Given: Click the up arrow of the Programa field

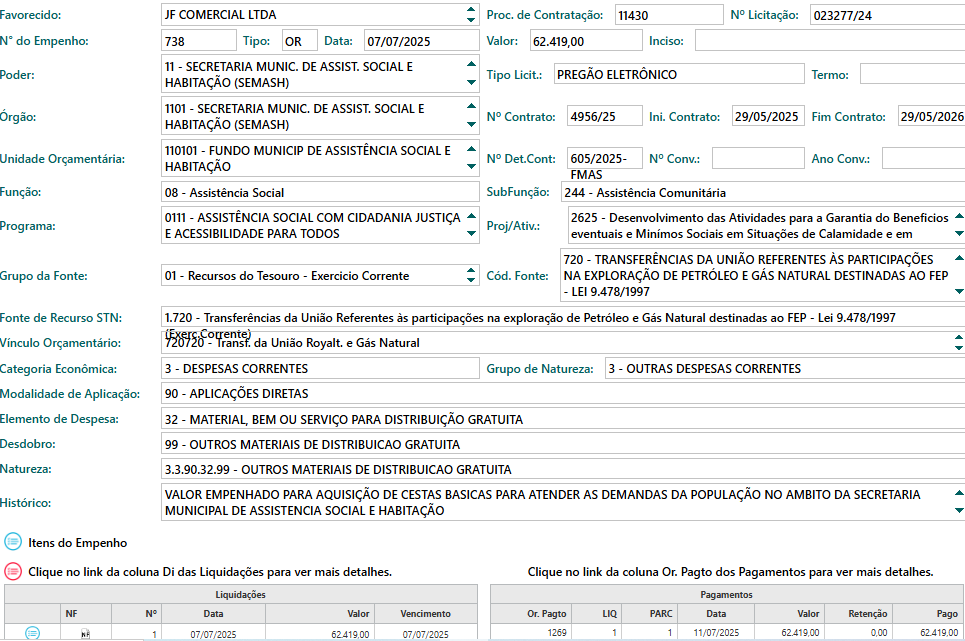Looking at the screenshot, I should click(x=471, y=215).
